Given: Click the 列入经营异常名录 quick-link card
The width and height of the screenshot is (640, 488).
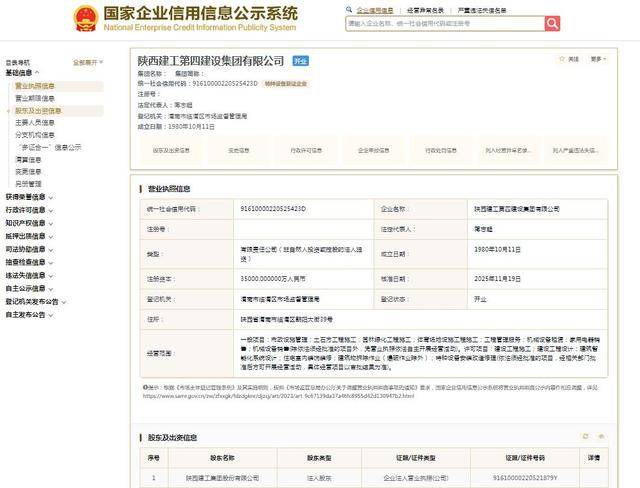Looking at the screenshot, I should (508, 151).
